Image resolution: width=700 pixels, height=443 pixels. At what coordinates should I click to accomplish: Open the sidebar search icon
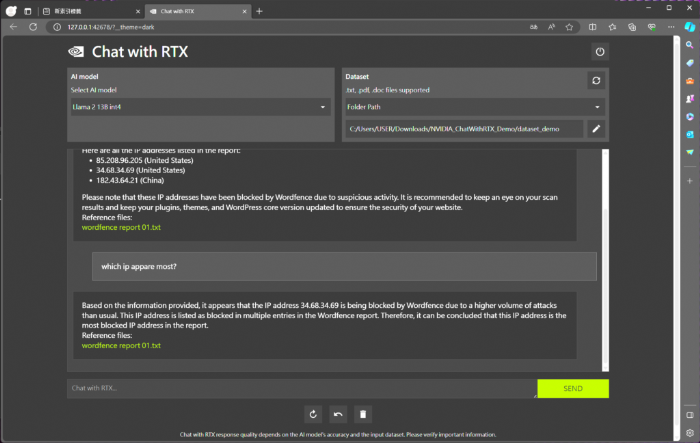click(x=690, y=45)
